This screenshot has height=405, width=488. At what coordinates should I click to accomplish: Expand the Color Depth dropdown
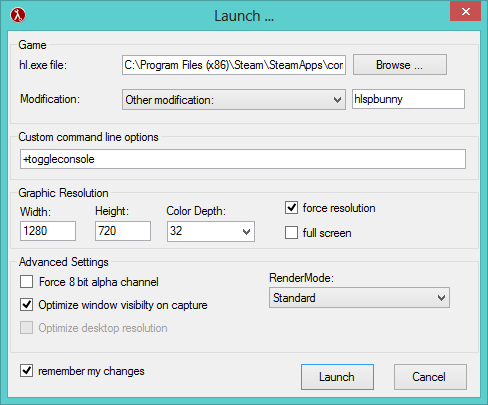[211, 231]
